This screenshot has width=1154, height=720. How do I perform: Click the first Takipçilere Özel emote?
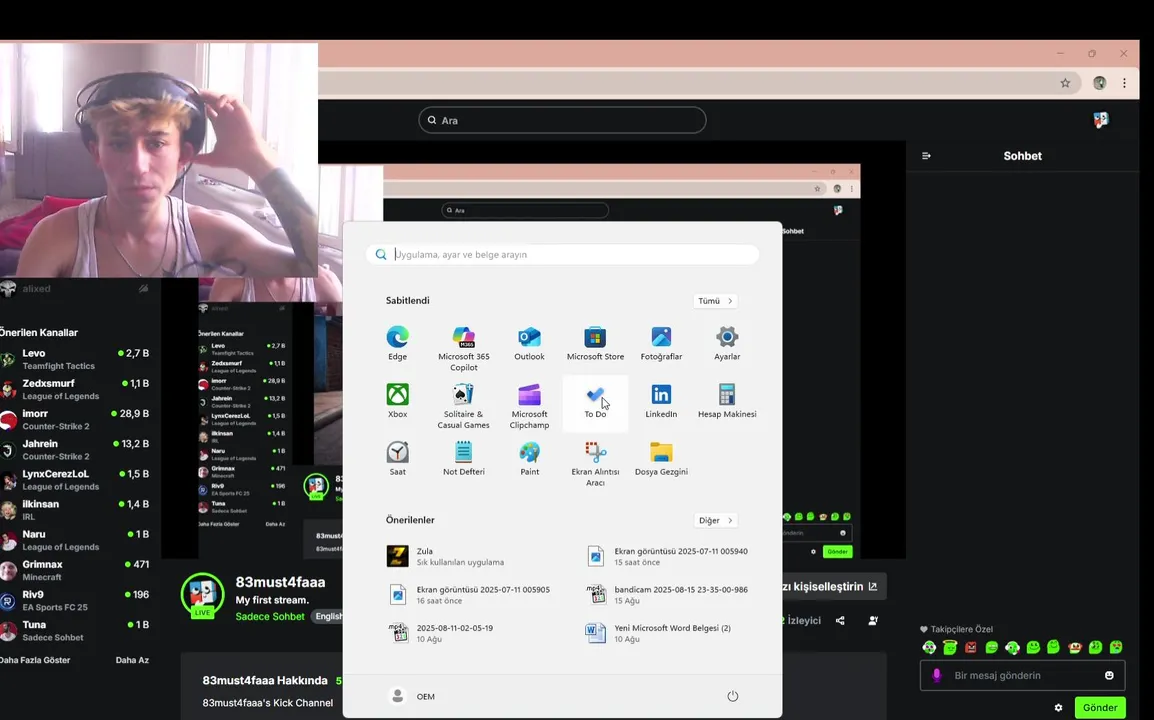click(930, 647)
